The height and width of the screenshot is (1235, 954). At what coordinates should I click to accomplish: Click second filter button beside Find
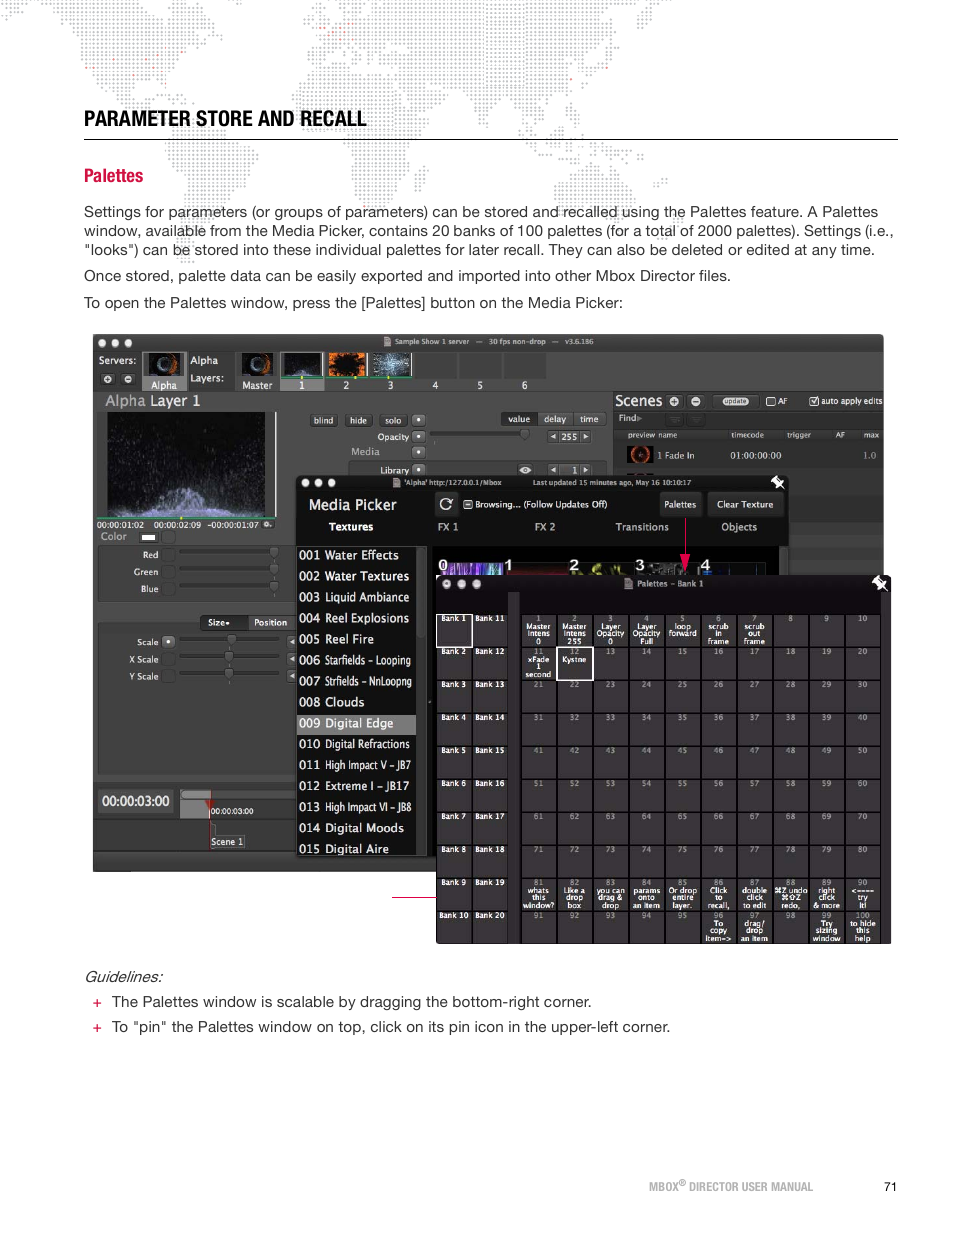[x=695, y=419]
